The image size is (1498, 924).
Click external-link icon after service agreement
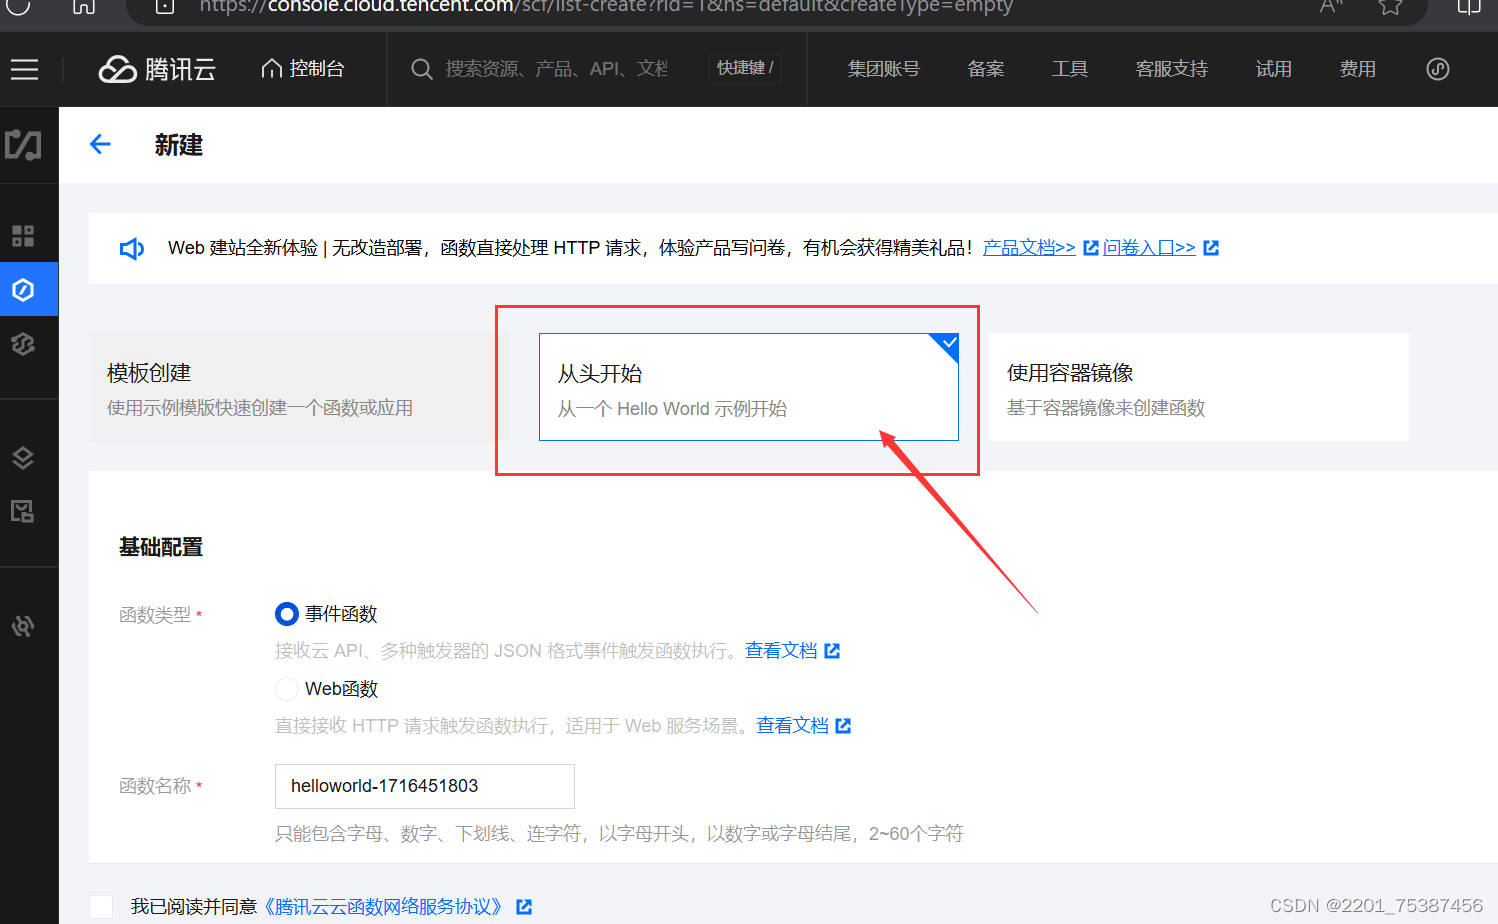point(524,907)
